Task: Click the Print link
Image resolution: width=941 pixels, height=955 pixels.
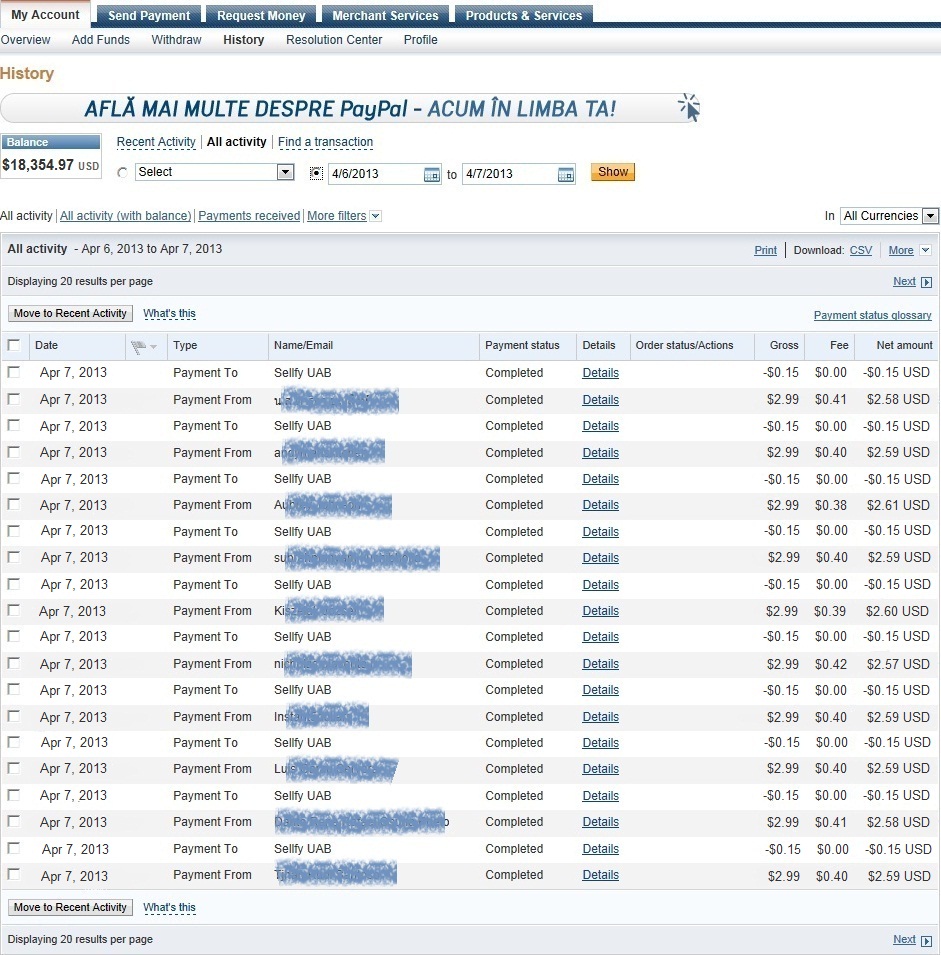Action: (766, 250)
